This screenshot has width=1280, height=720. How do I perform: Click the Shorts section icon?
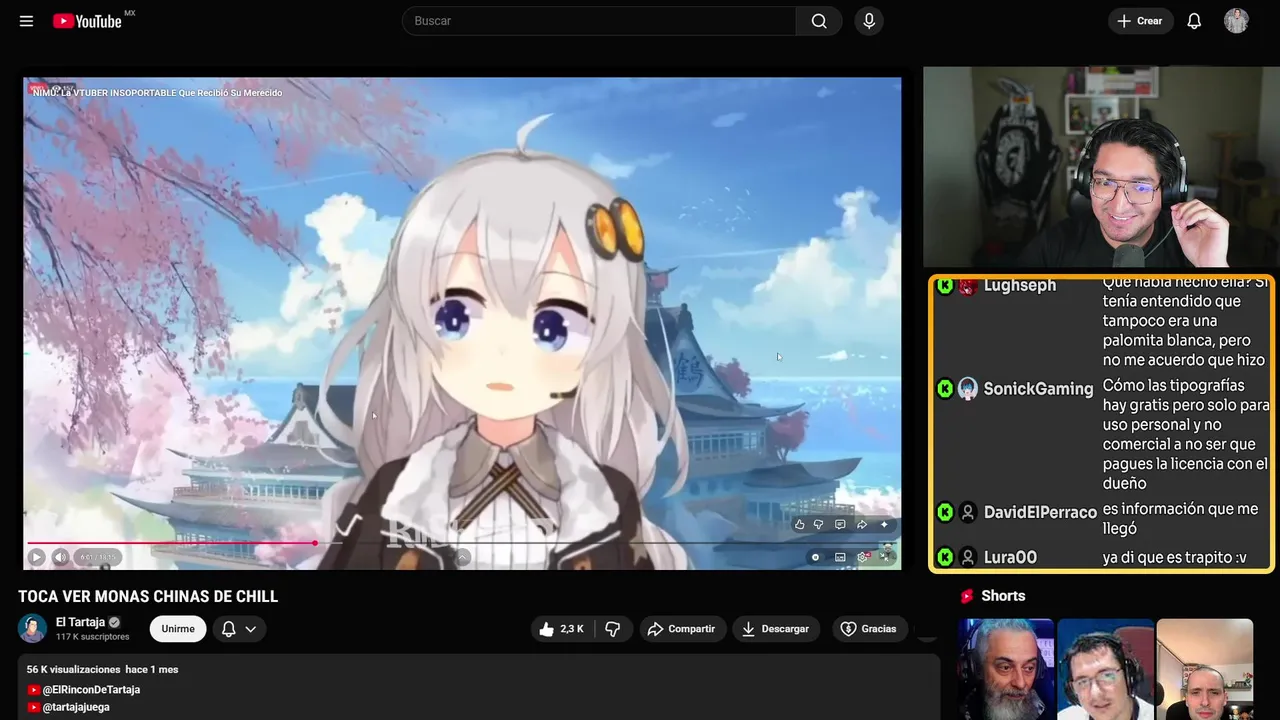pos(967,596)
